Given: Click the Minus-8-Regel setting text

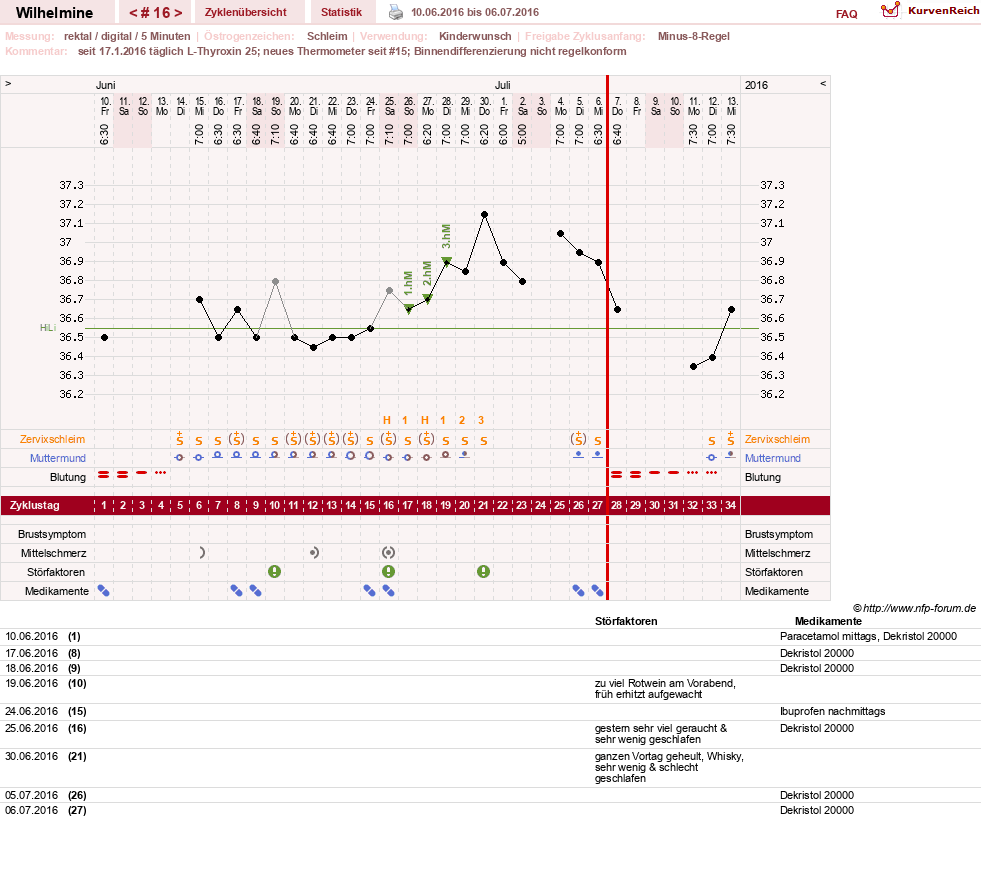Looking at the screenshot, I should click(693, 36).
